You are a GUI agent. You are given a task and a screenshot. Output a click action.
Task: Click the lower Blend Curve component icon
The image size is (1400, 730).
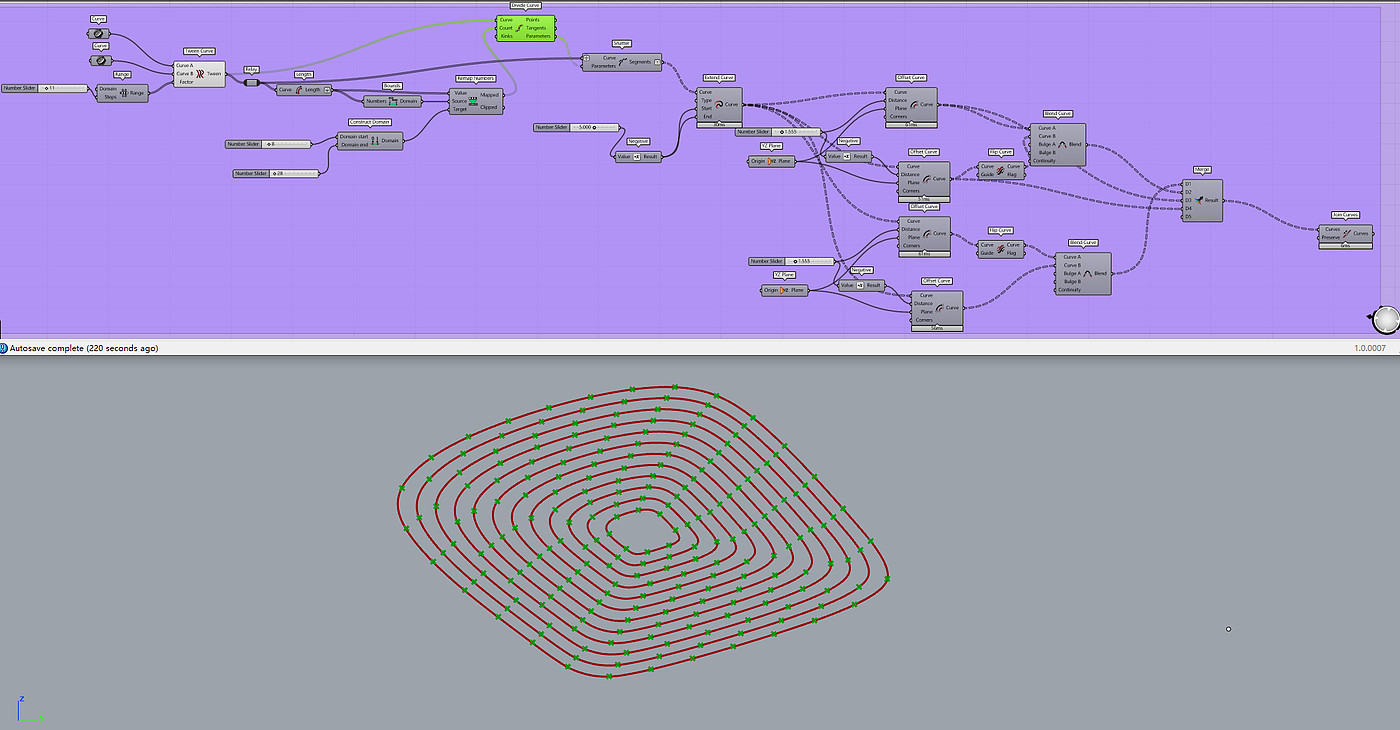coord(1087,273)
